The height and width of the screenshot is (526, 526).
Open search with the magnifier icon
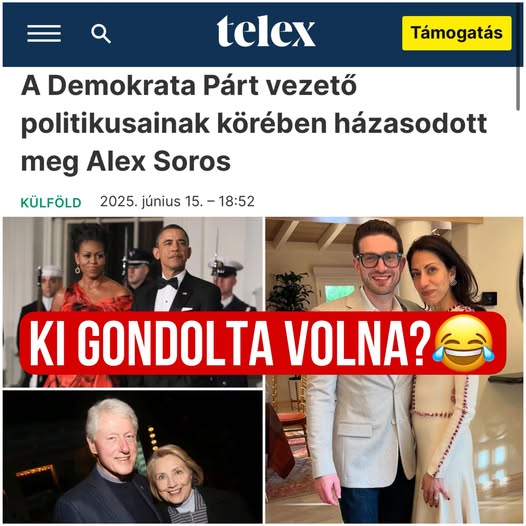[x=101, y=33]
